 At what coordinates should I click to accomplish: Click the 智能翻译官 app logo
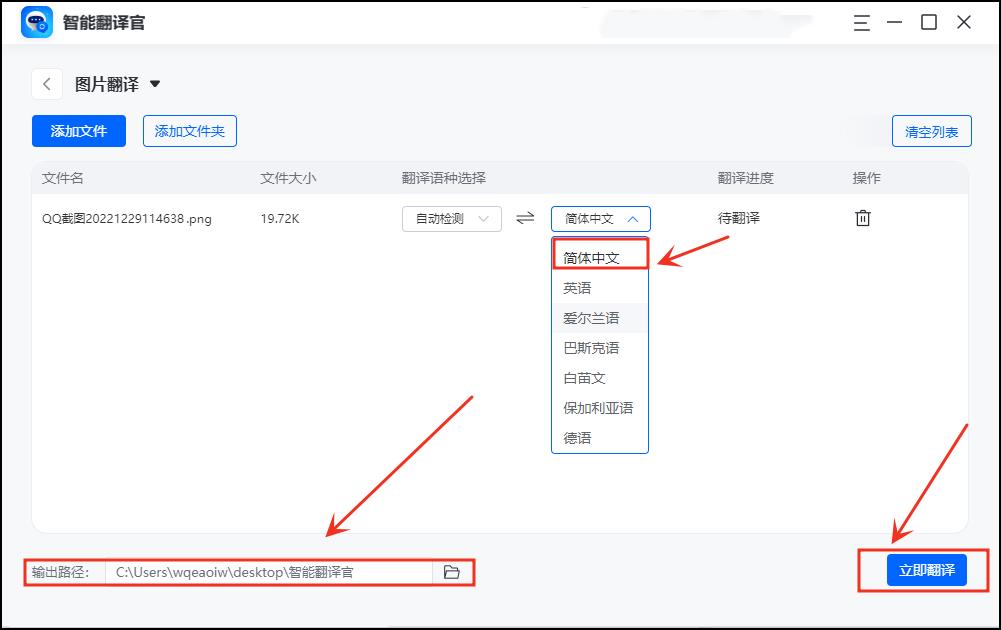click(37, 22)
